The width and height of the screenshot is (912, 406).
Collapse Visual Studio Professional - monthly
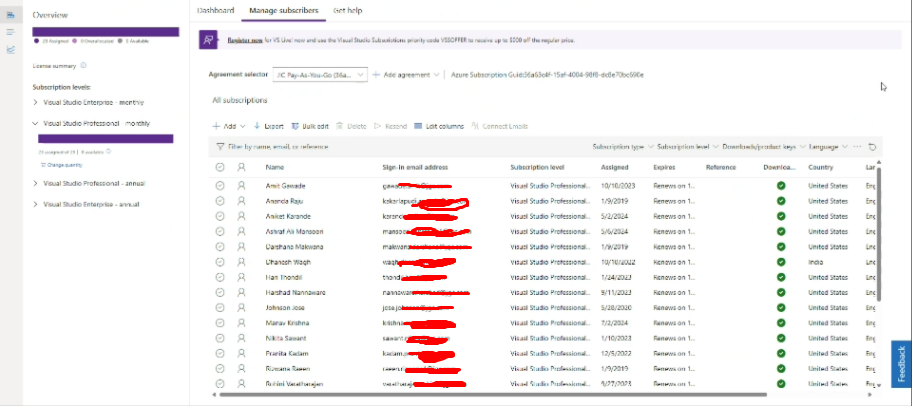(x=35, y=124)
